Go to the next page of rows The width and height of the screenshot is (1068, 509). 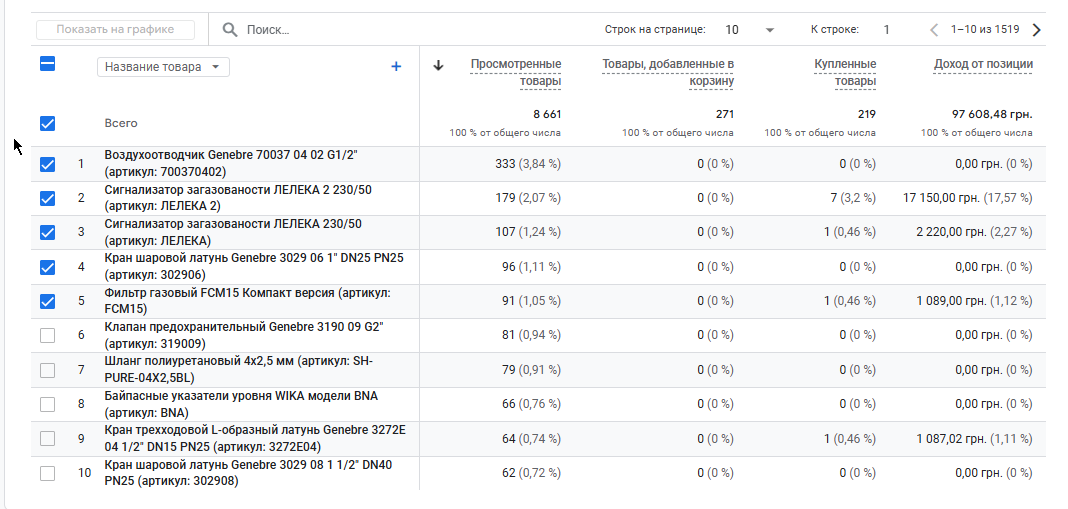[1036, 30]
